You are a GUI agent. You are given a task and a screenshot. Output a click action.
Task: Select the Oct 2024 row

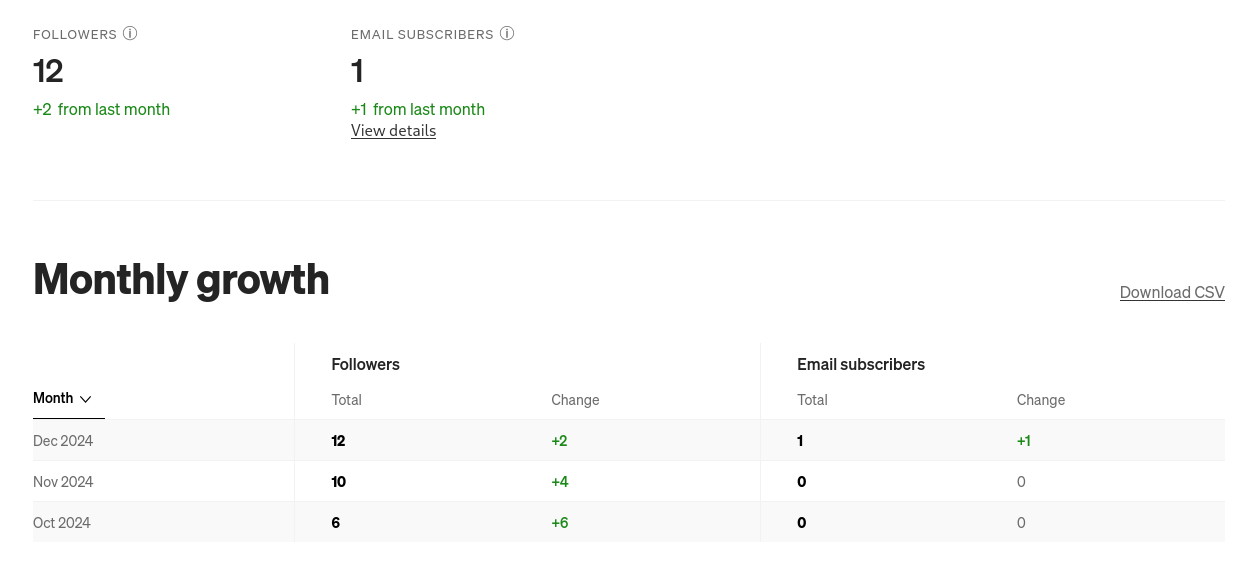pyautogui.click(x=628, y=522)
